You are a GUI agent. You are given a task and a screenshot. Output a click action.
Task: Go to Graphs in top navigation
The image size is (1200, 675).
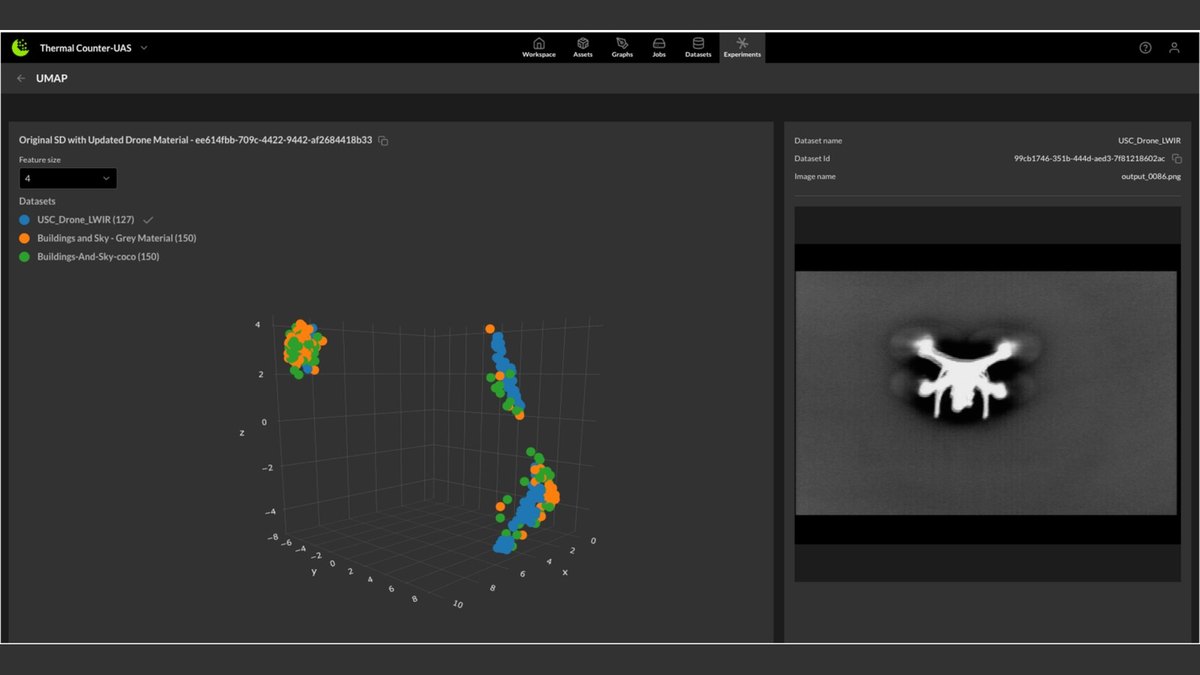pyautogui.click(x=622, y=47)
